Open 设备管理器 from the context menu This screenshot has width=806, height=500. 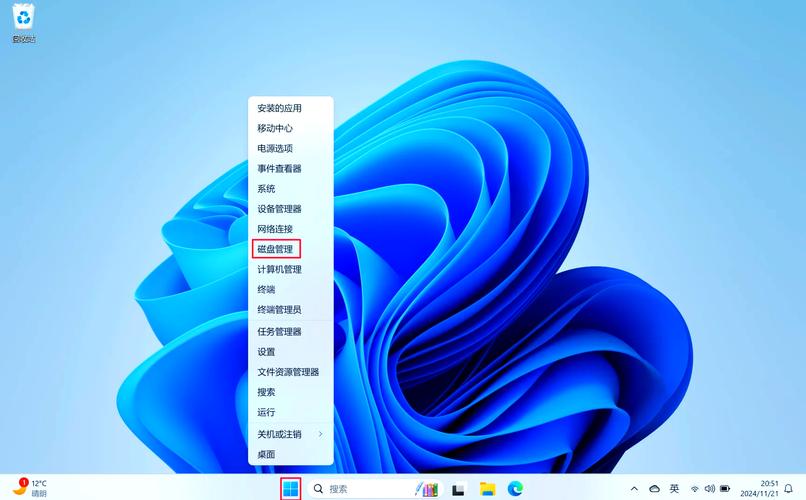(279, 209)
